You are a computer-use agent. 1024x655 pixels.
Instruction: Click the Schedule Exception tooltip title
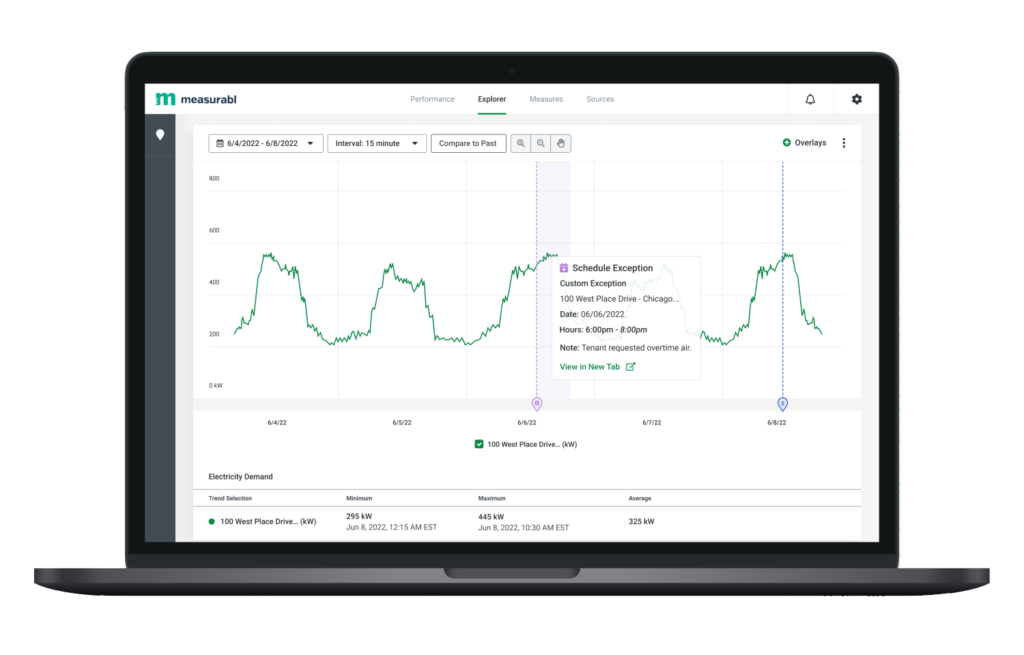613,268
